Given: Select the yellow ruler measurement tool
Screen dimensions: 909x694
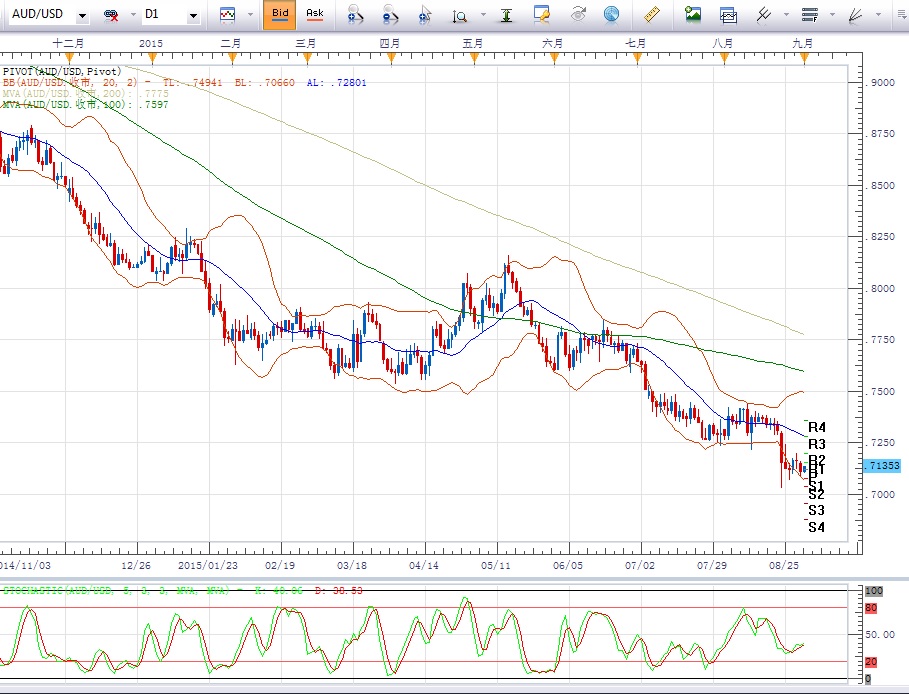Looking at the screenshot, I should point(653,15).
